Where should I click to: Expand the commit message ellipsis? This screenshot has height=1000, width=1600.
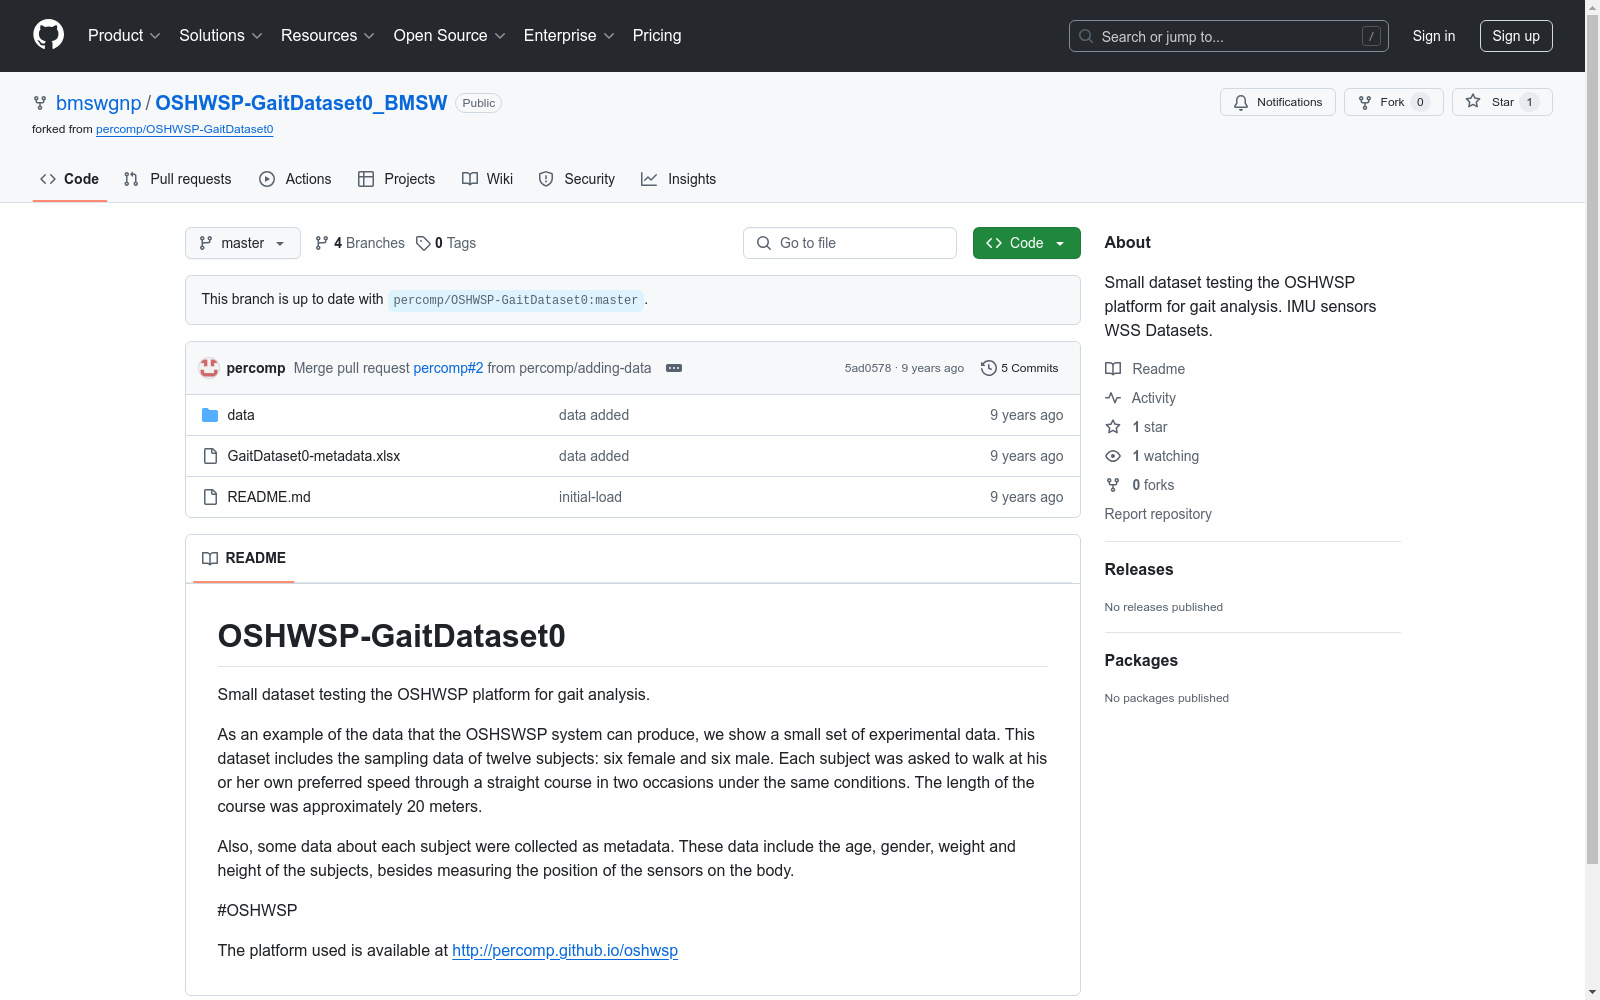[x=674, y=368]
